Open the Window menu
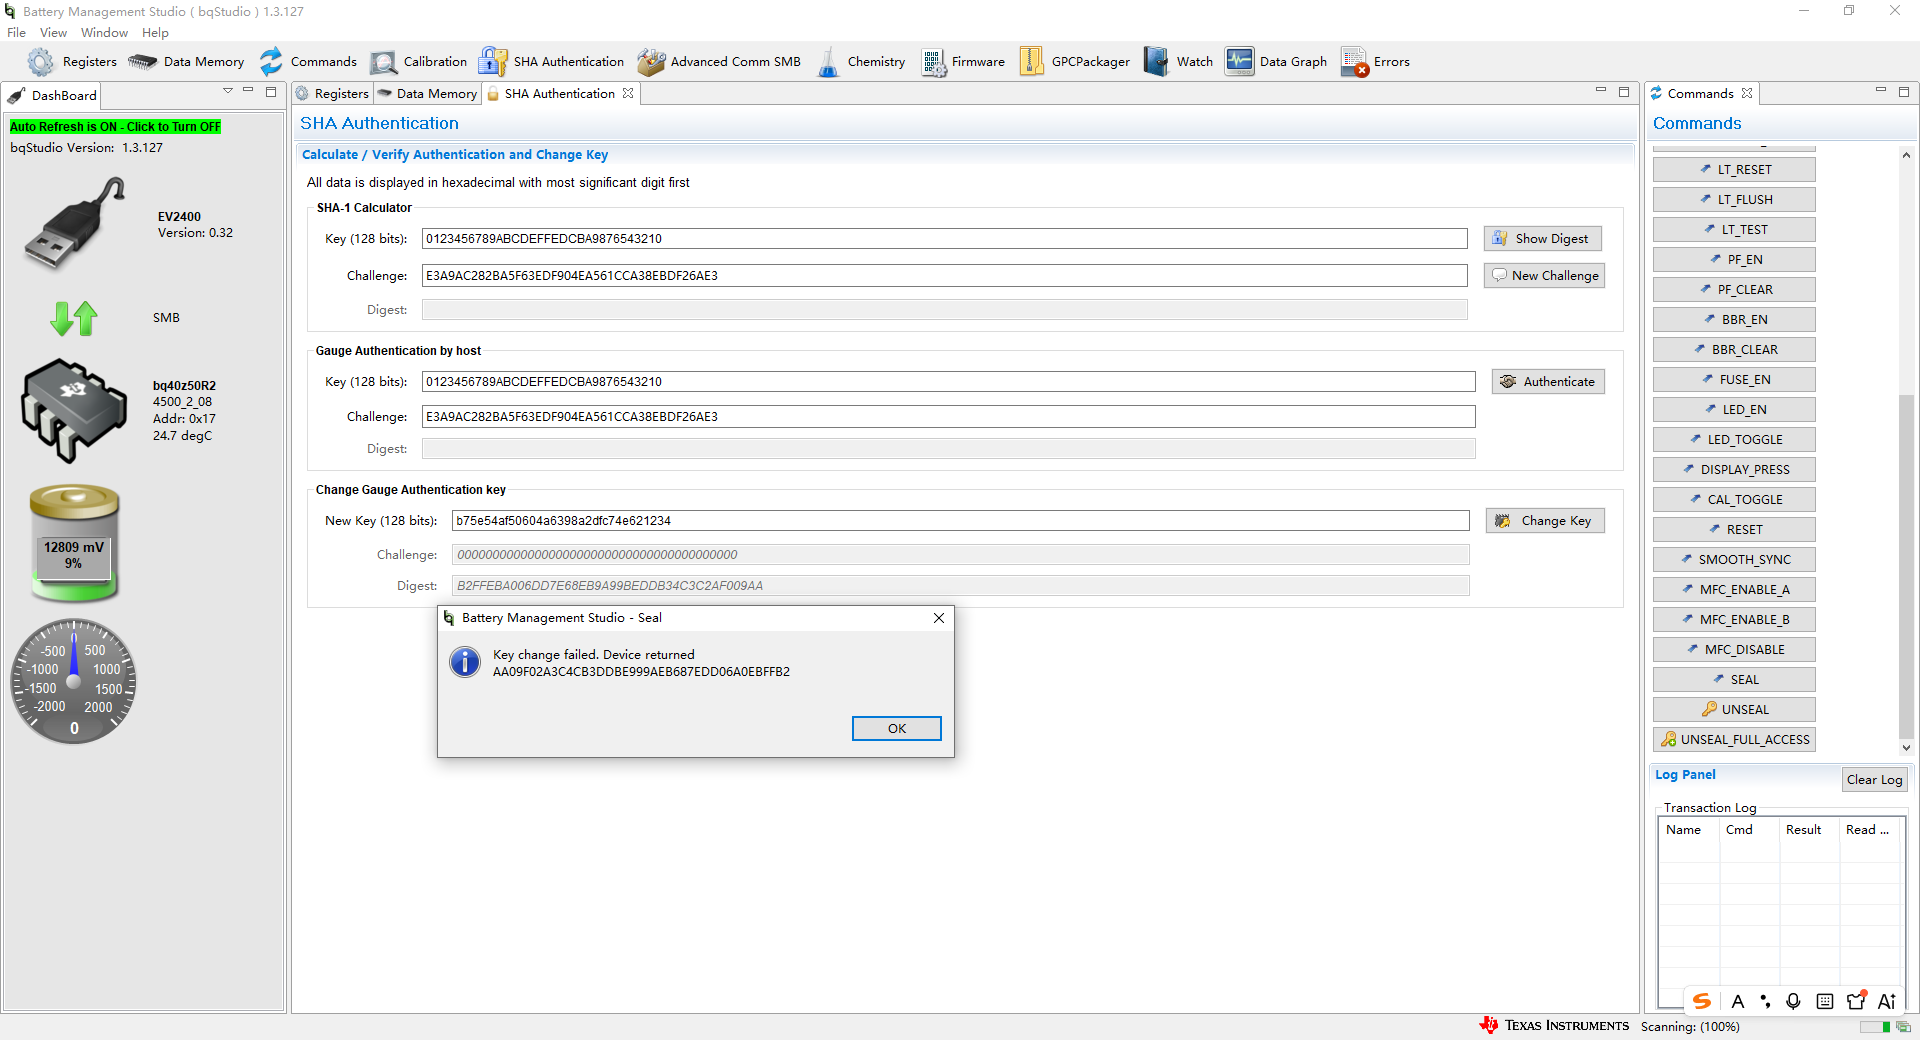The height and width of the screenshot is (1040, 1920). point(104,32)
